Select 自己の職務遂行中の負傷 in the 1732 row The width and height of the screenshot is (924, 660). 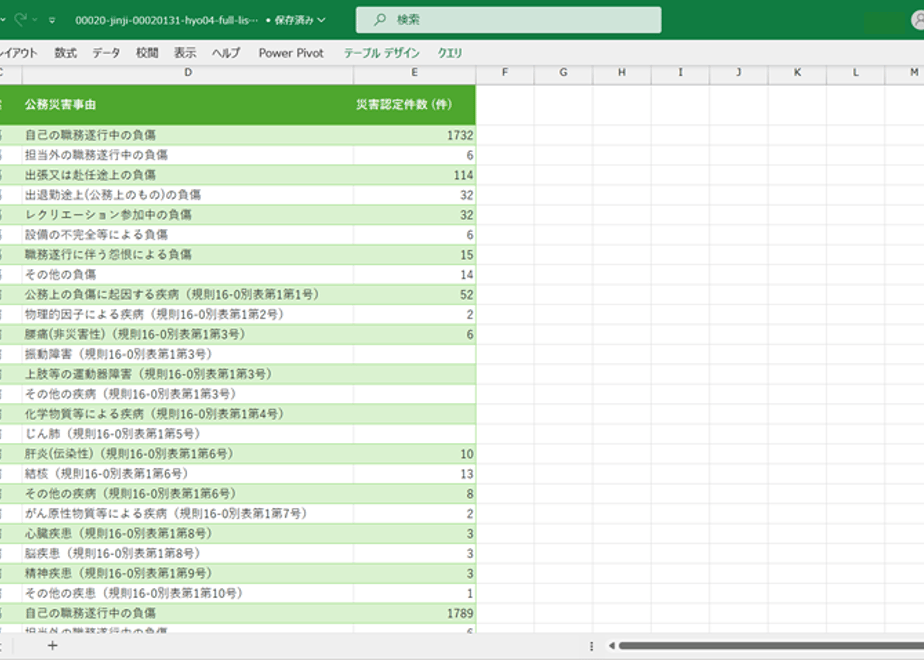tap(188, 135)
